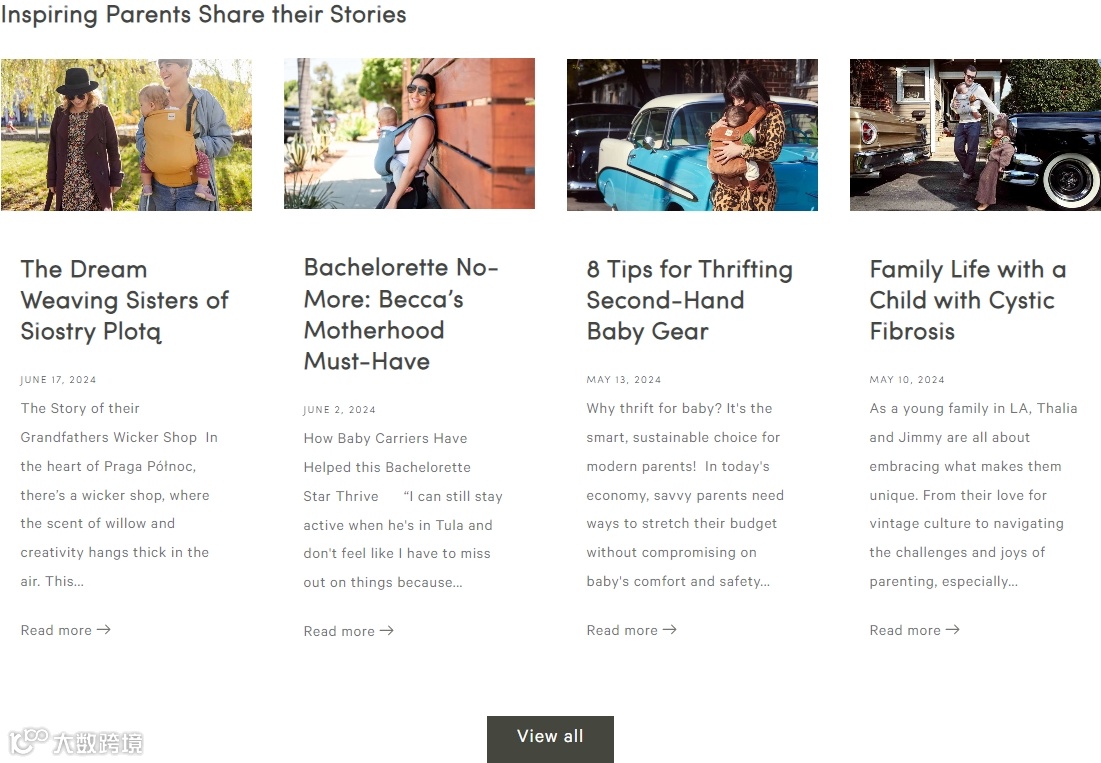Open the Cystic Fibrosis family photo

click(975, 135)
